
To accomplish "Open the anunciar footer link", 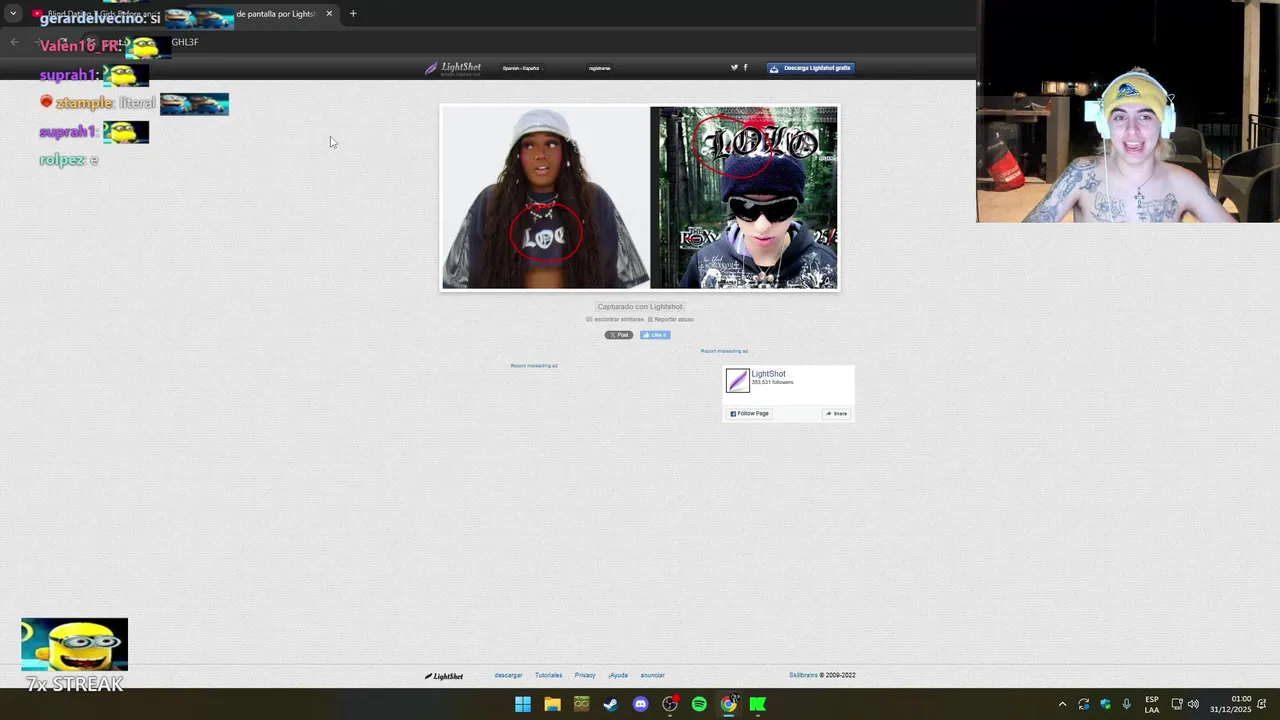I will click(x=652, y=675).
